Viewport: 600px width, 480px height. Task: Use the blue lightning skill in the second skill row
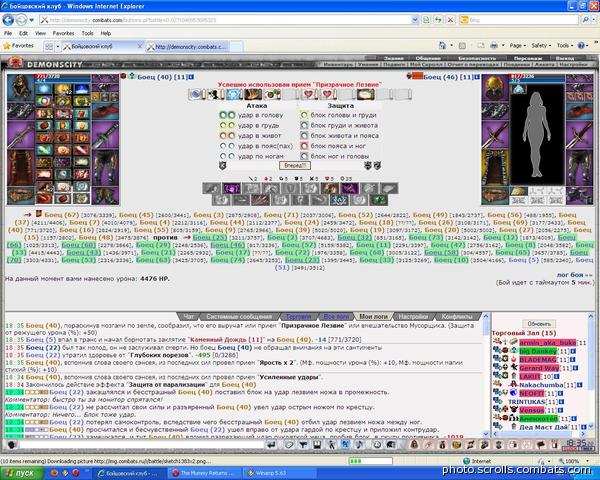(x=339, y=199)
